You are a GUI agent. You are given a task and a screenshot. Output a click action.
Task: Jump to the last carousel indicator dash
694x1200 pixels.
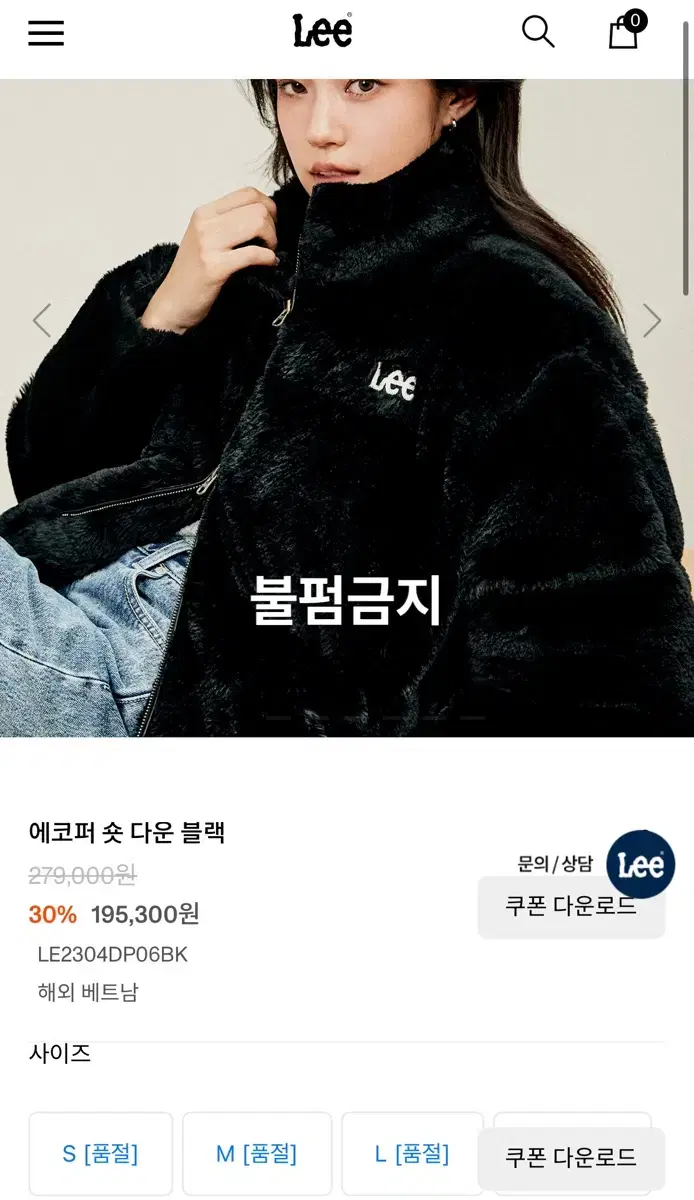(472, 718)
